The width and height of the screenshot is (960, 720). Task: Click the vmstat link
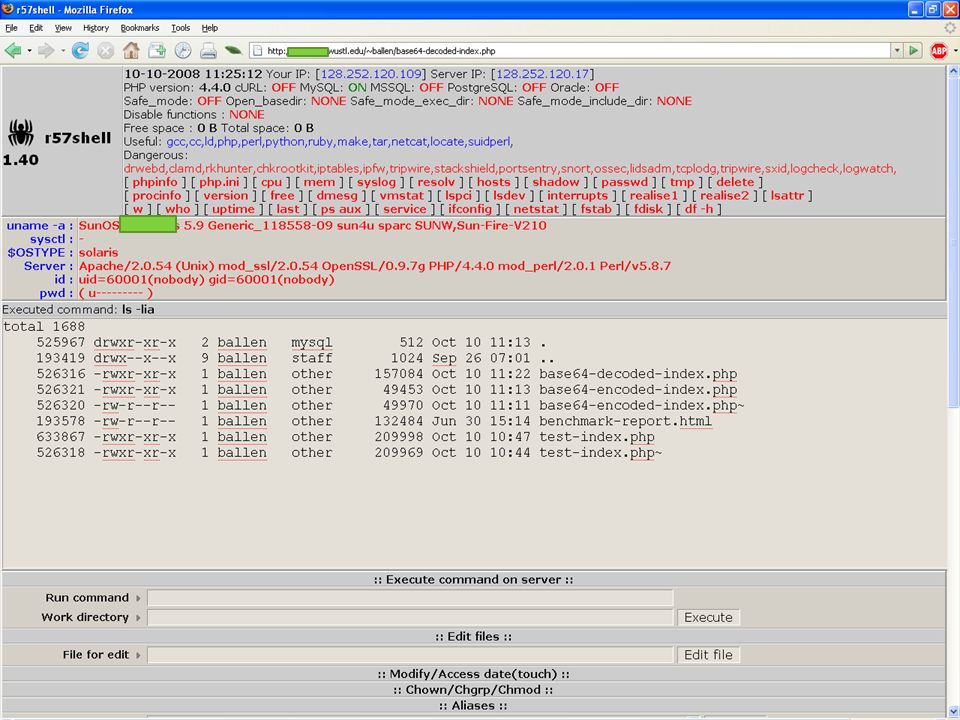click(402, 195)
